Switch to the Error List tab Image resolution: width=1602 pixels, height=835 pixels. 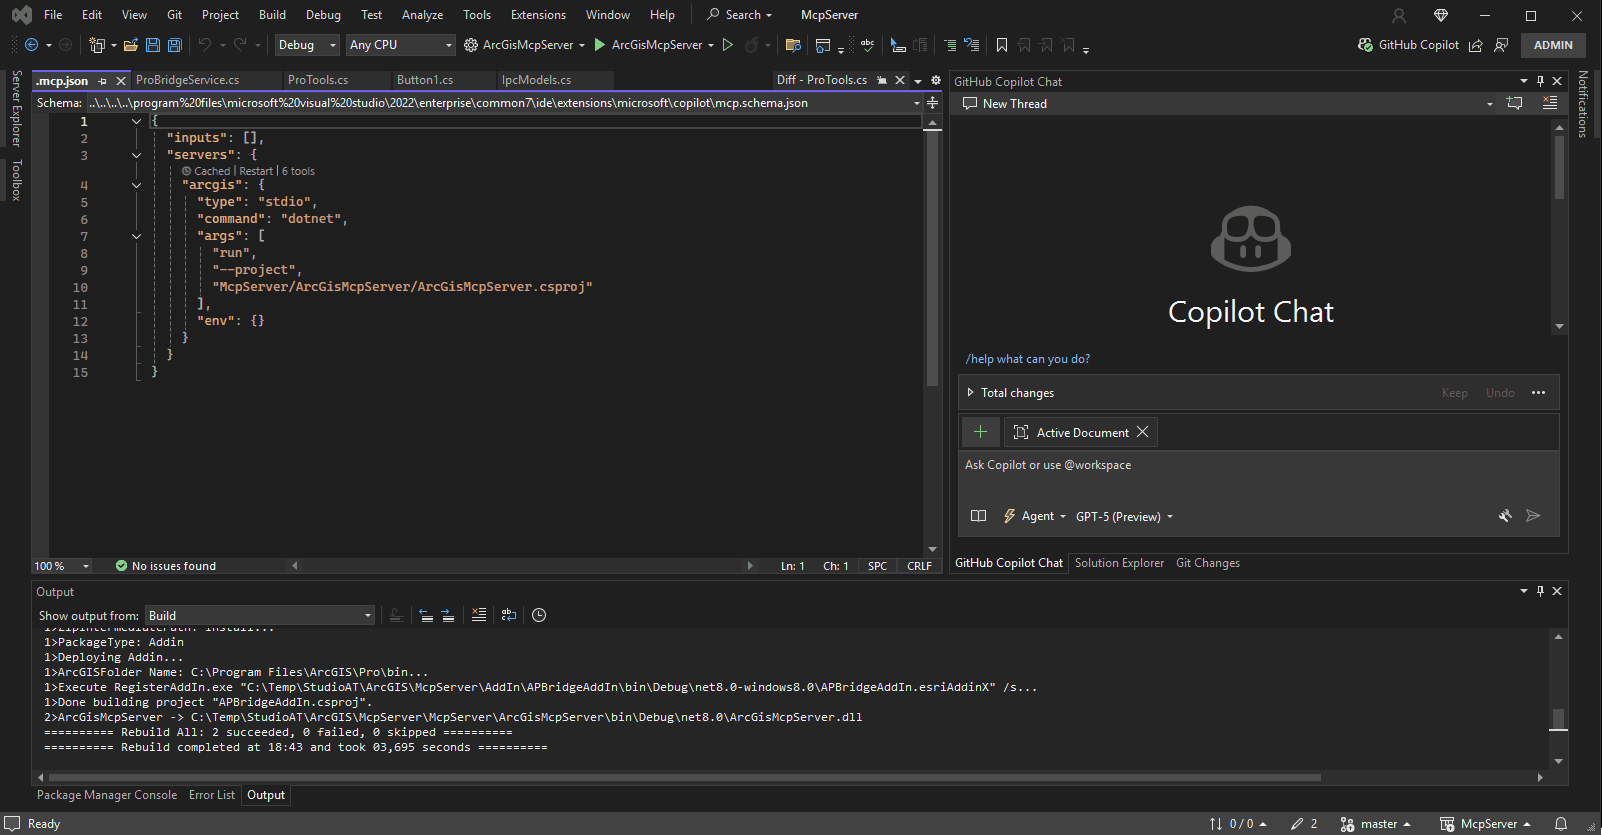point(212,795)
